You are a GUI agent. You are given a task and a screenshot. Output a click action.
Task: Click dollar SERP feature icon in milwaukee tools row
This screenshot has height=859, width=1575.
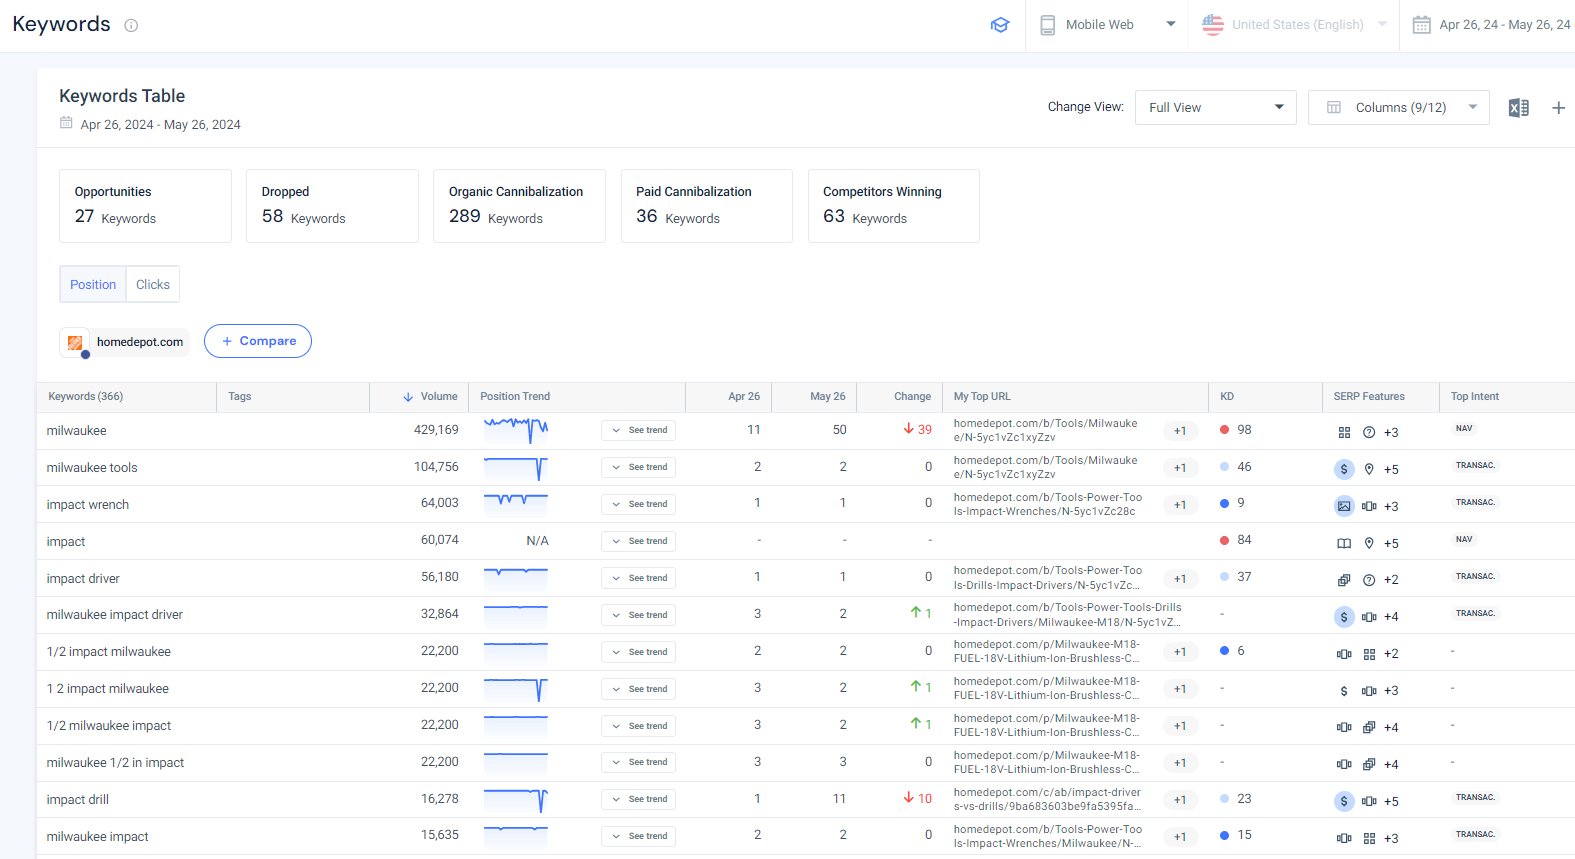pos(1344,469)
